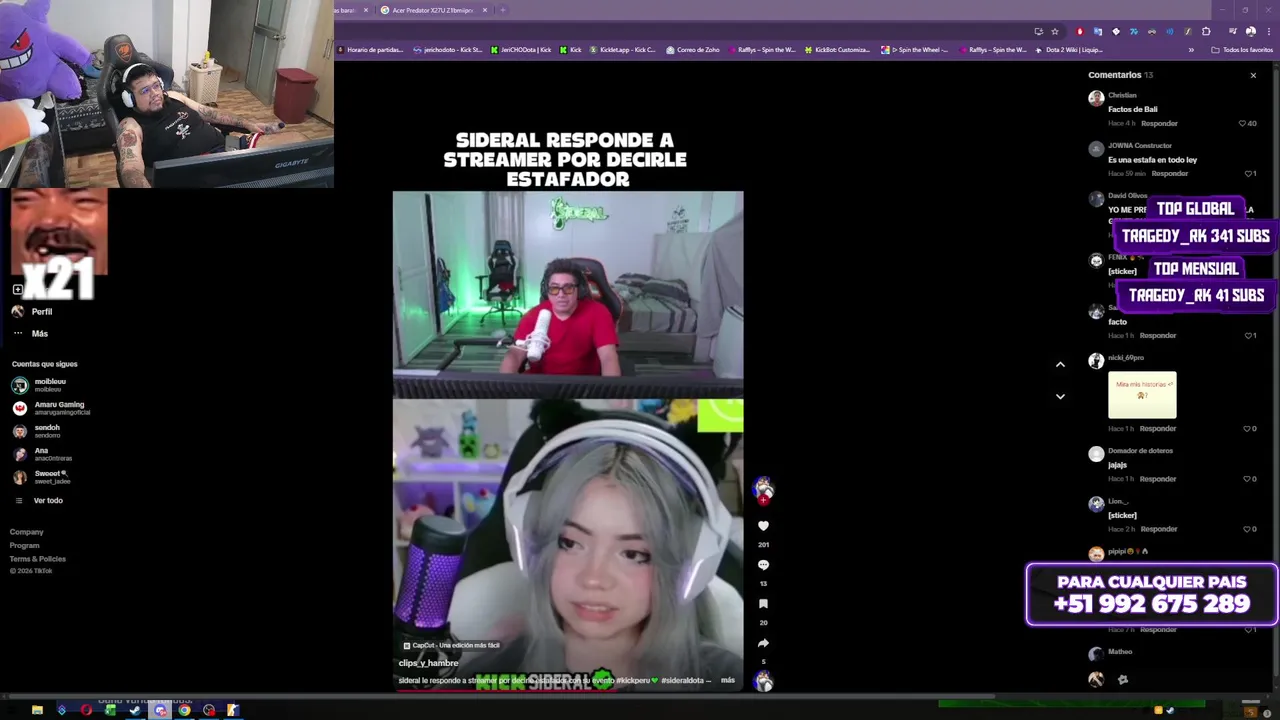Open the JeriCHODota | Kick bookmark
Viewport: 1280px width, 720px height.
click(x=521, y=49)
